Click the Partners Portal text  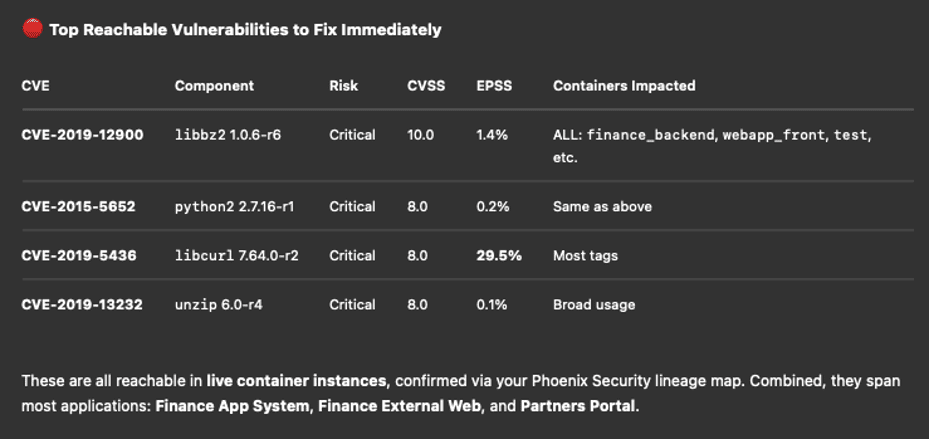point(577,407)
